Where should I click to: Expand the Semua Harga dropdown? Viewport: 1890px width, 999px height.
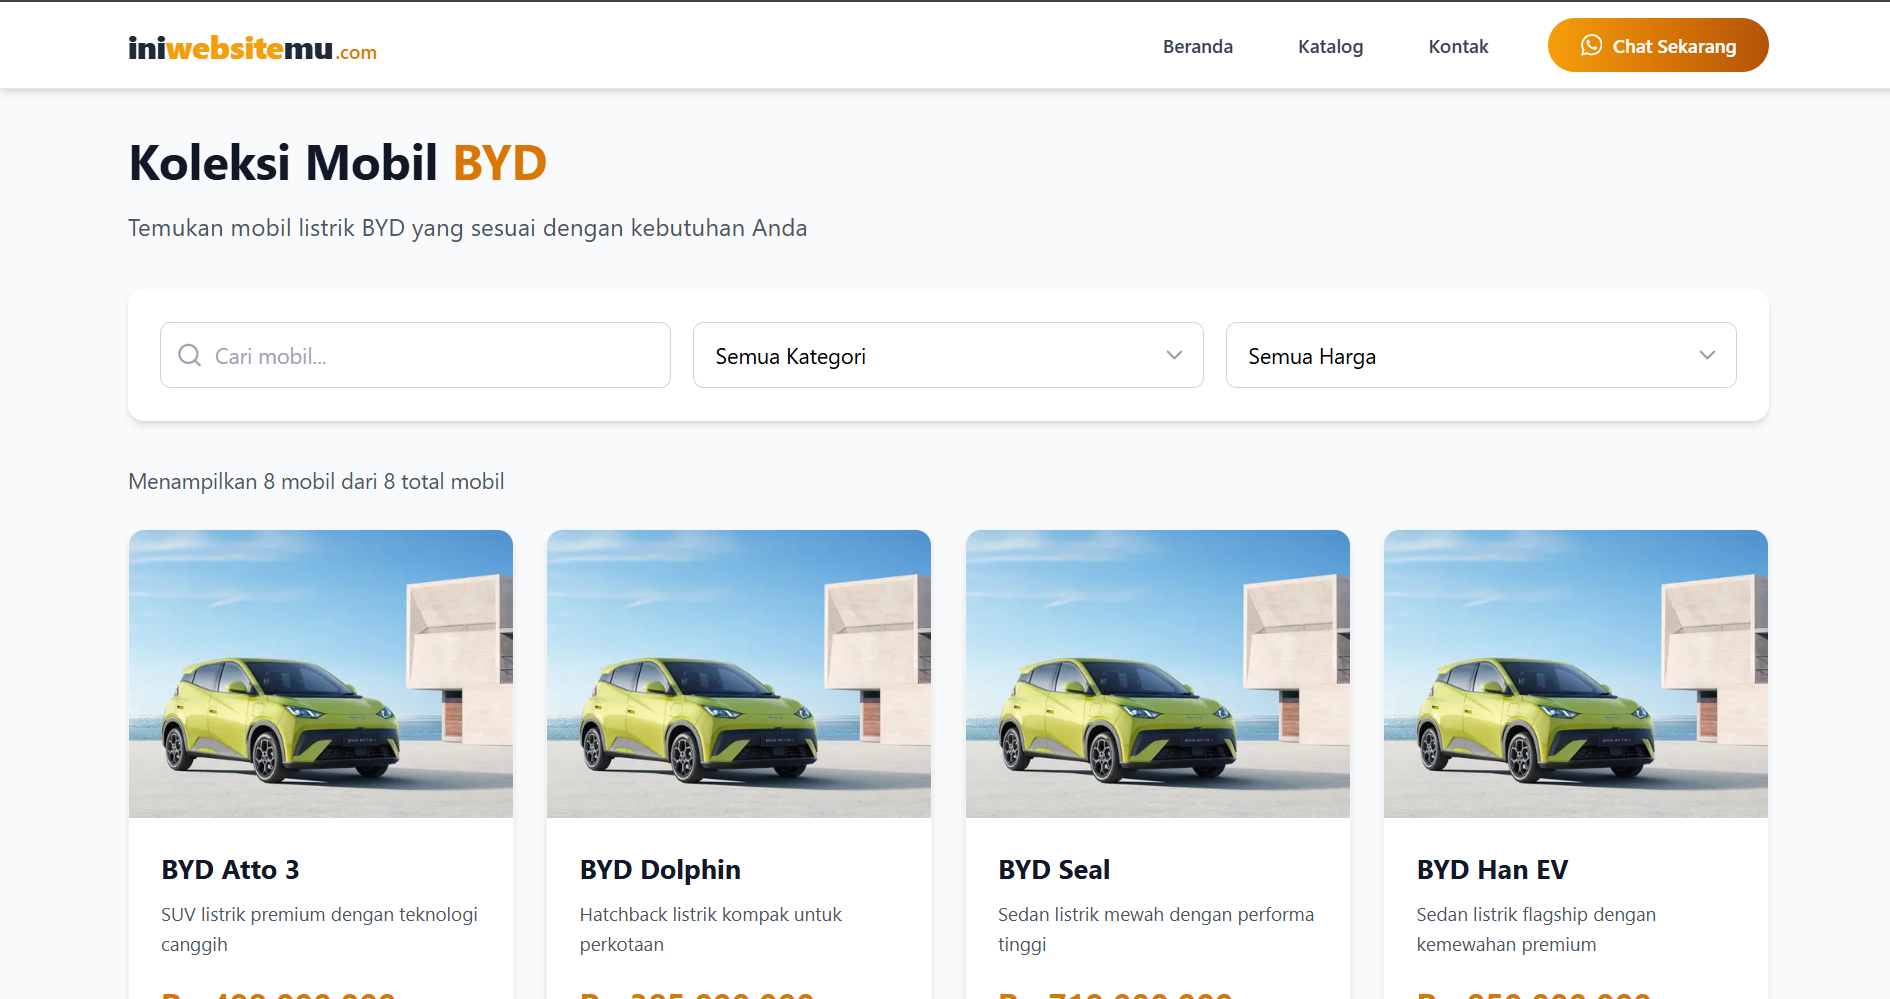1481,355
